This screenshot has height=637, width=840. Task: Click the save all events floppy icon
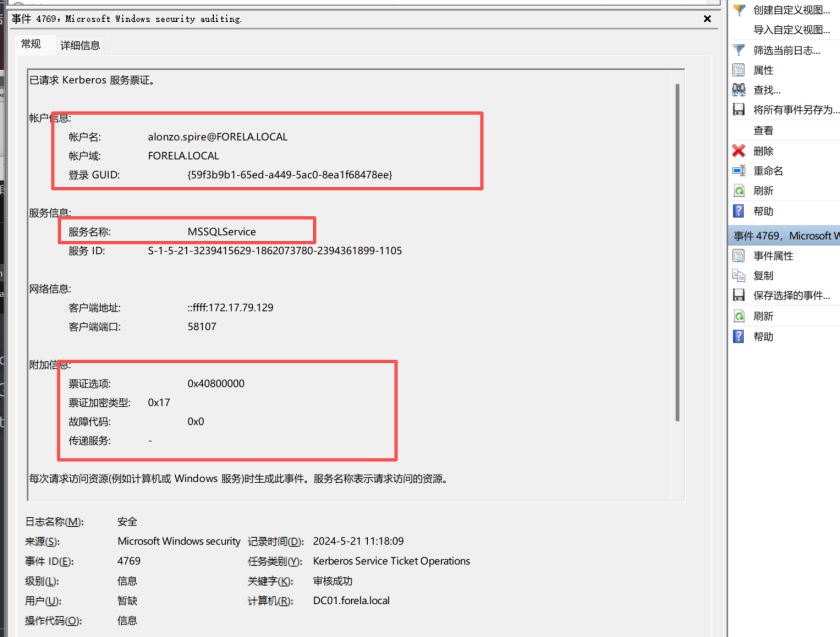739,110
